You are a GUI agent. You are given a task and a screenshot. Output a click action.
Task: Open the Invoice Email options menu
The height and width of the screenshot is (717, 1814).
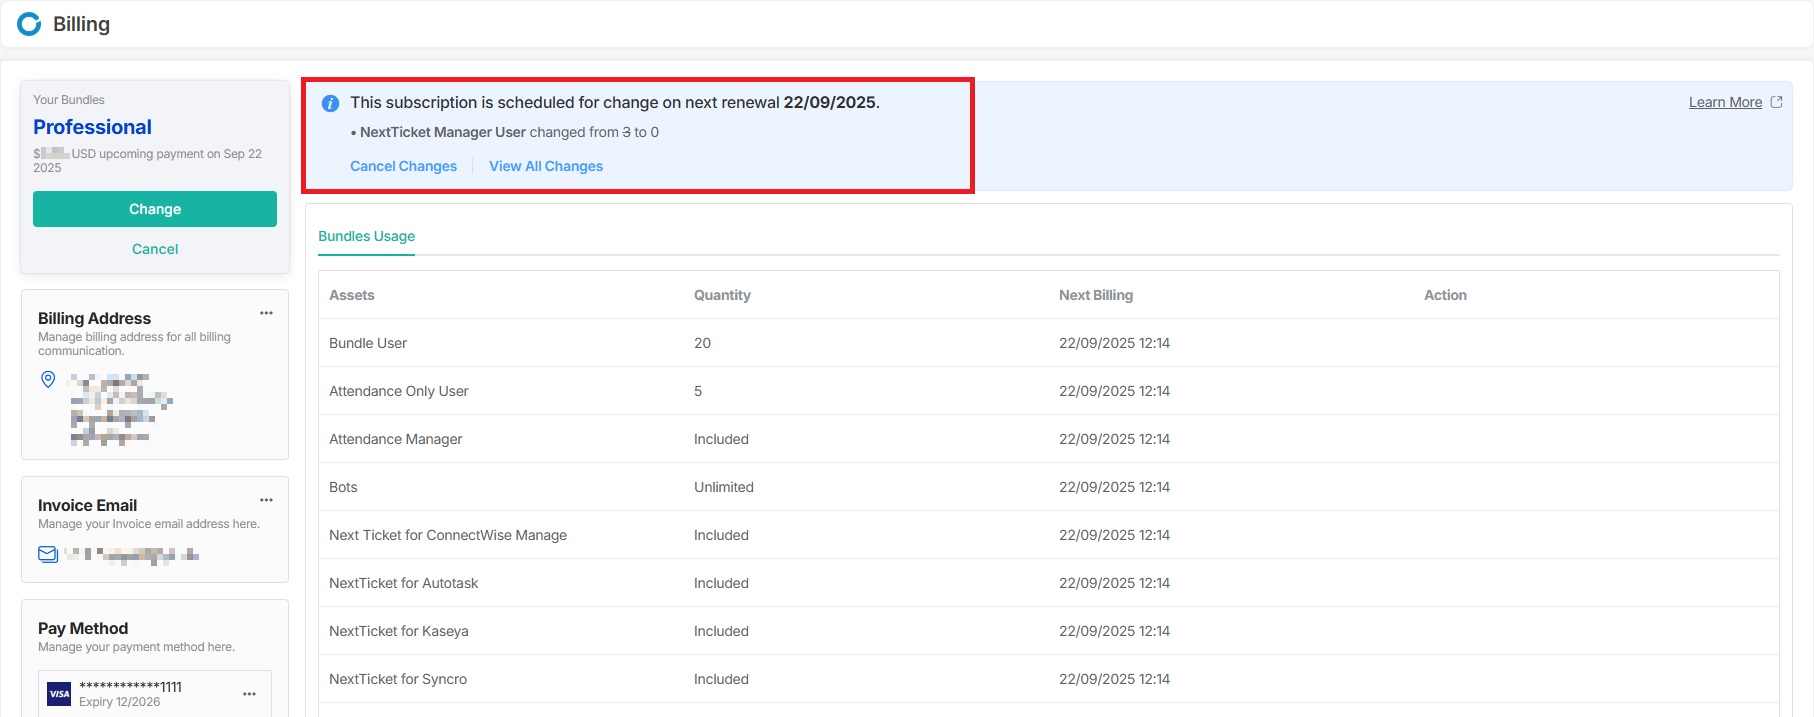pyautogui.click(x=266, y=500)
